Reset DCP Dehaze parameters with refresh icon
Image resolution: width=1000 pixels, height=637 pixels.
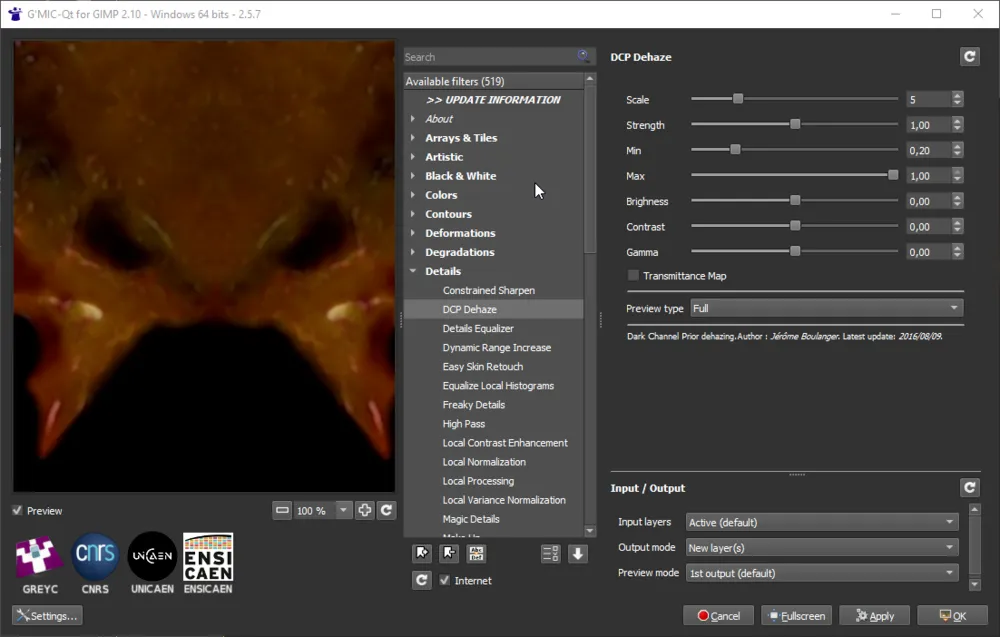[x=969, y=57]
